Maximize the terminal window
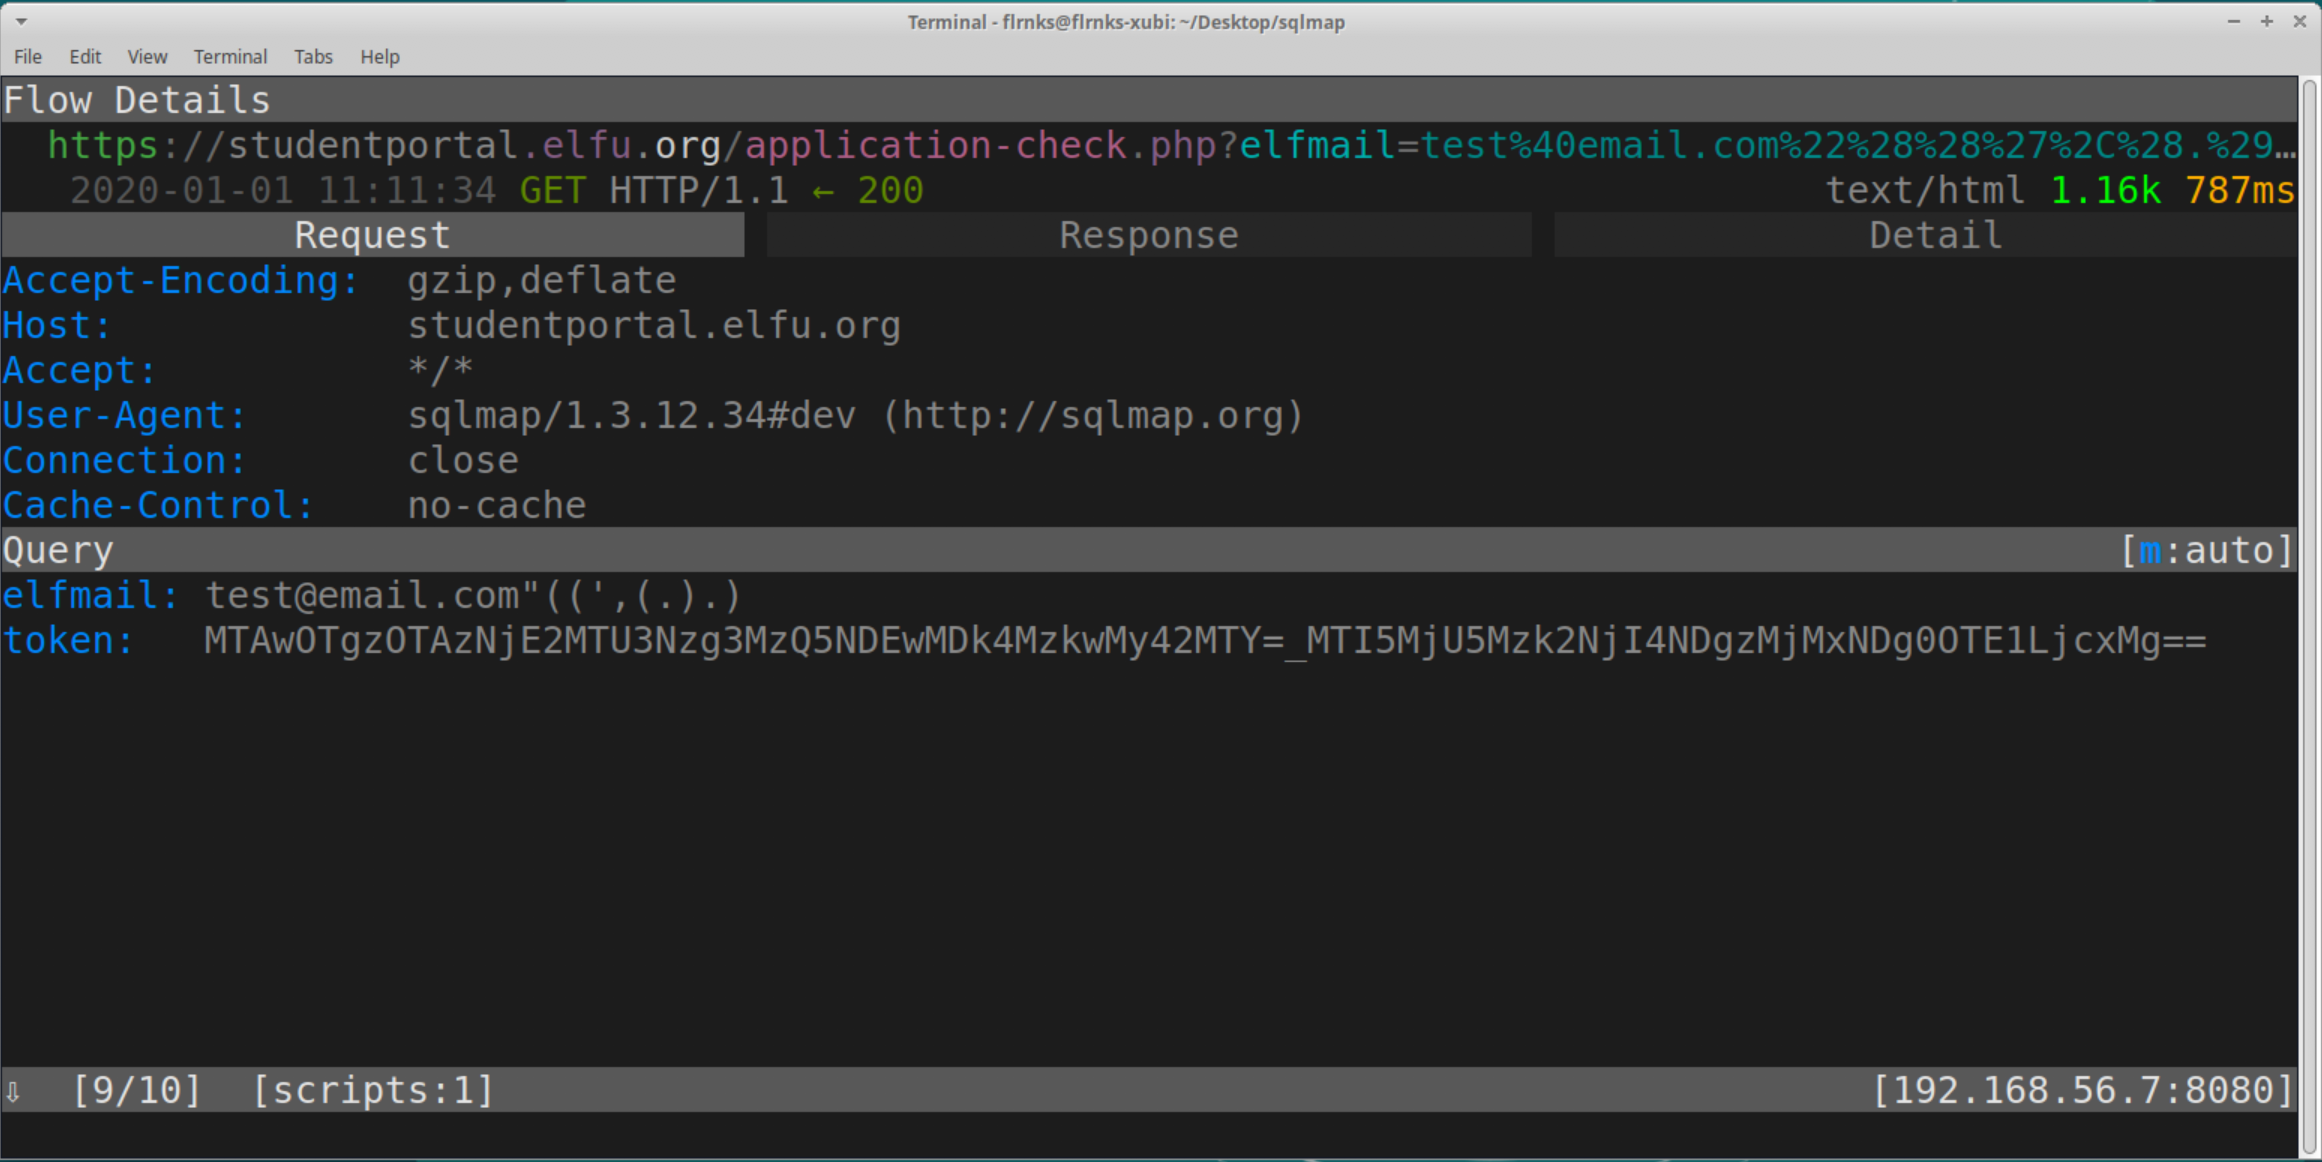The image size is (2322, 1162). click(2266, 21)
